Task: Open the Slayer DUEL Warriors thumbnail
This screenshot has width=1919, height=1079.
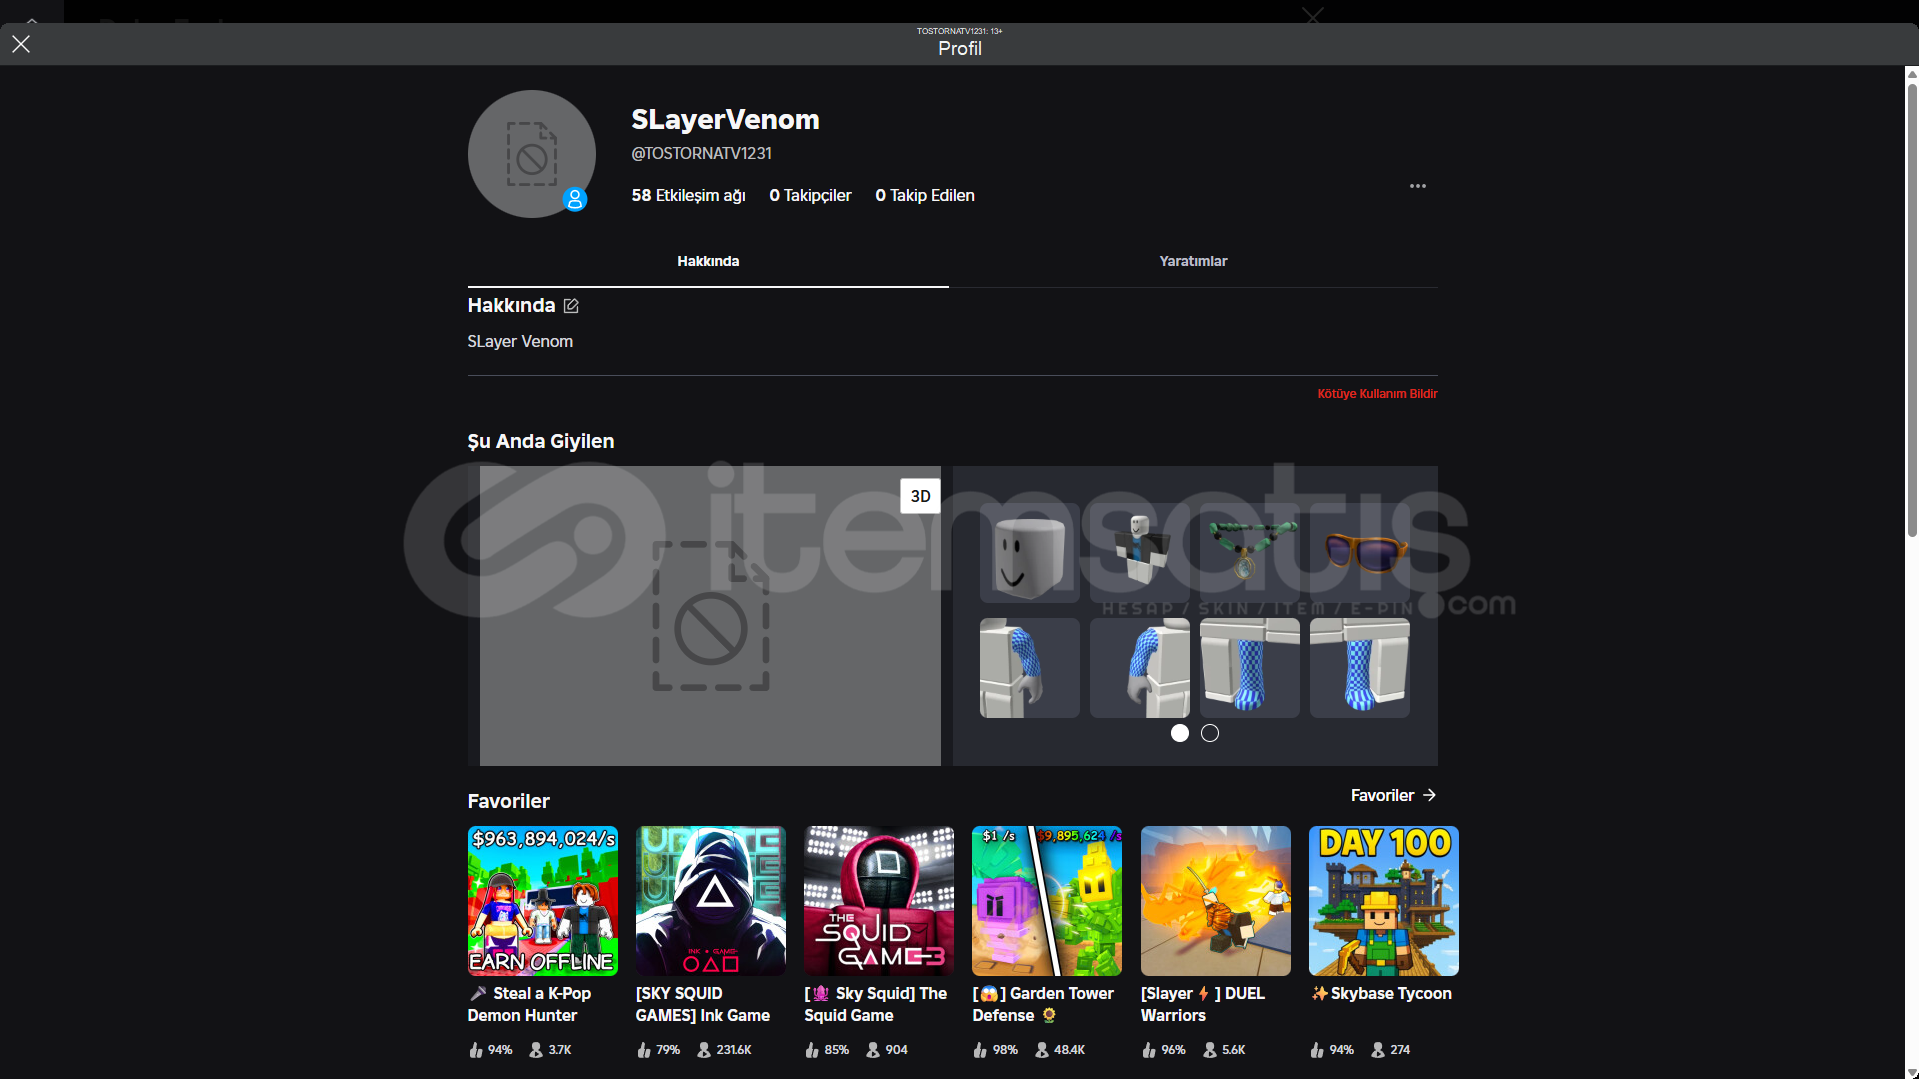Action: coord(1216,901)
